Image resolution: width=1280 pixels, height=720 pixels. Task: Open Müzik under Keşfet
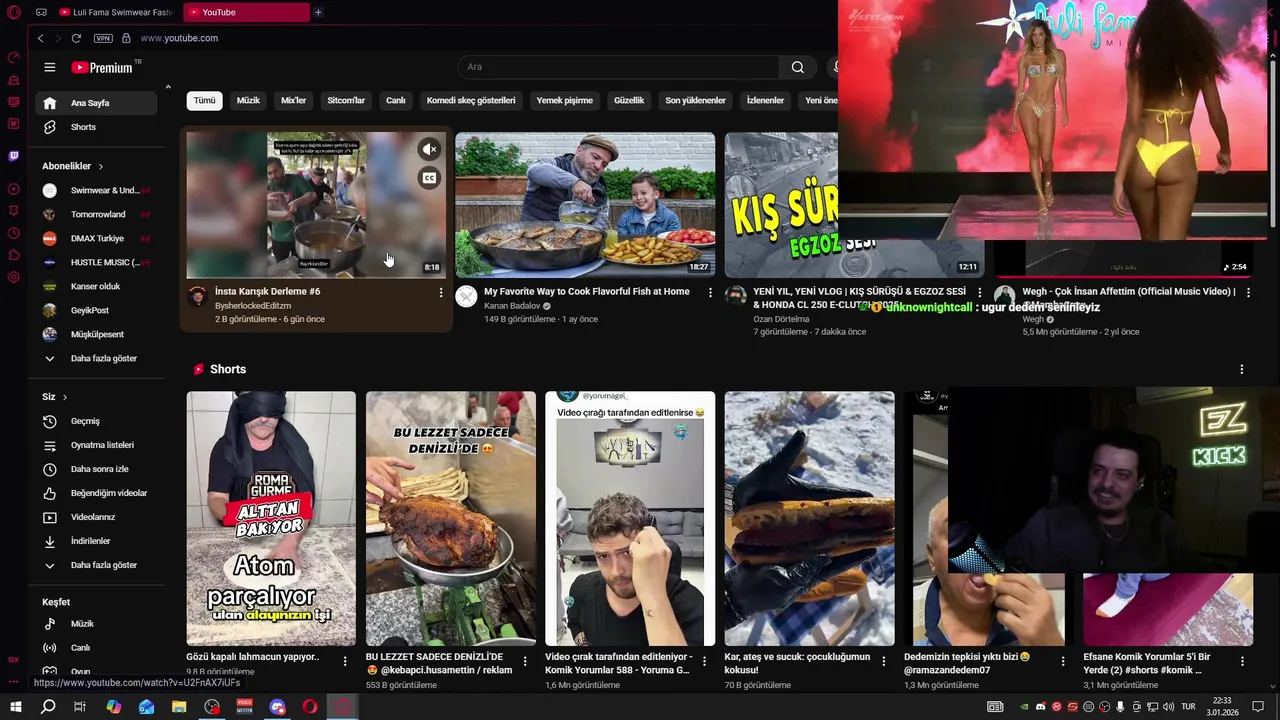(98, 624)
